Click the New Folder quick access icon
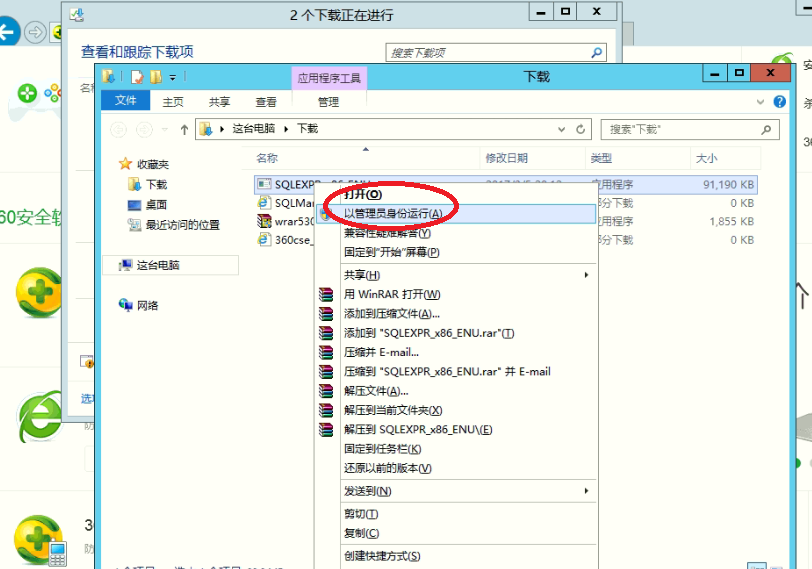The width and height of the screenshot is (812, 569). coord(155,77)
